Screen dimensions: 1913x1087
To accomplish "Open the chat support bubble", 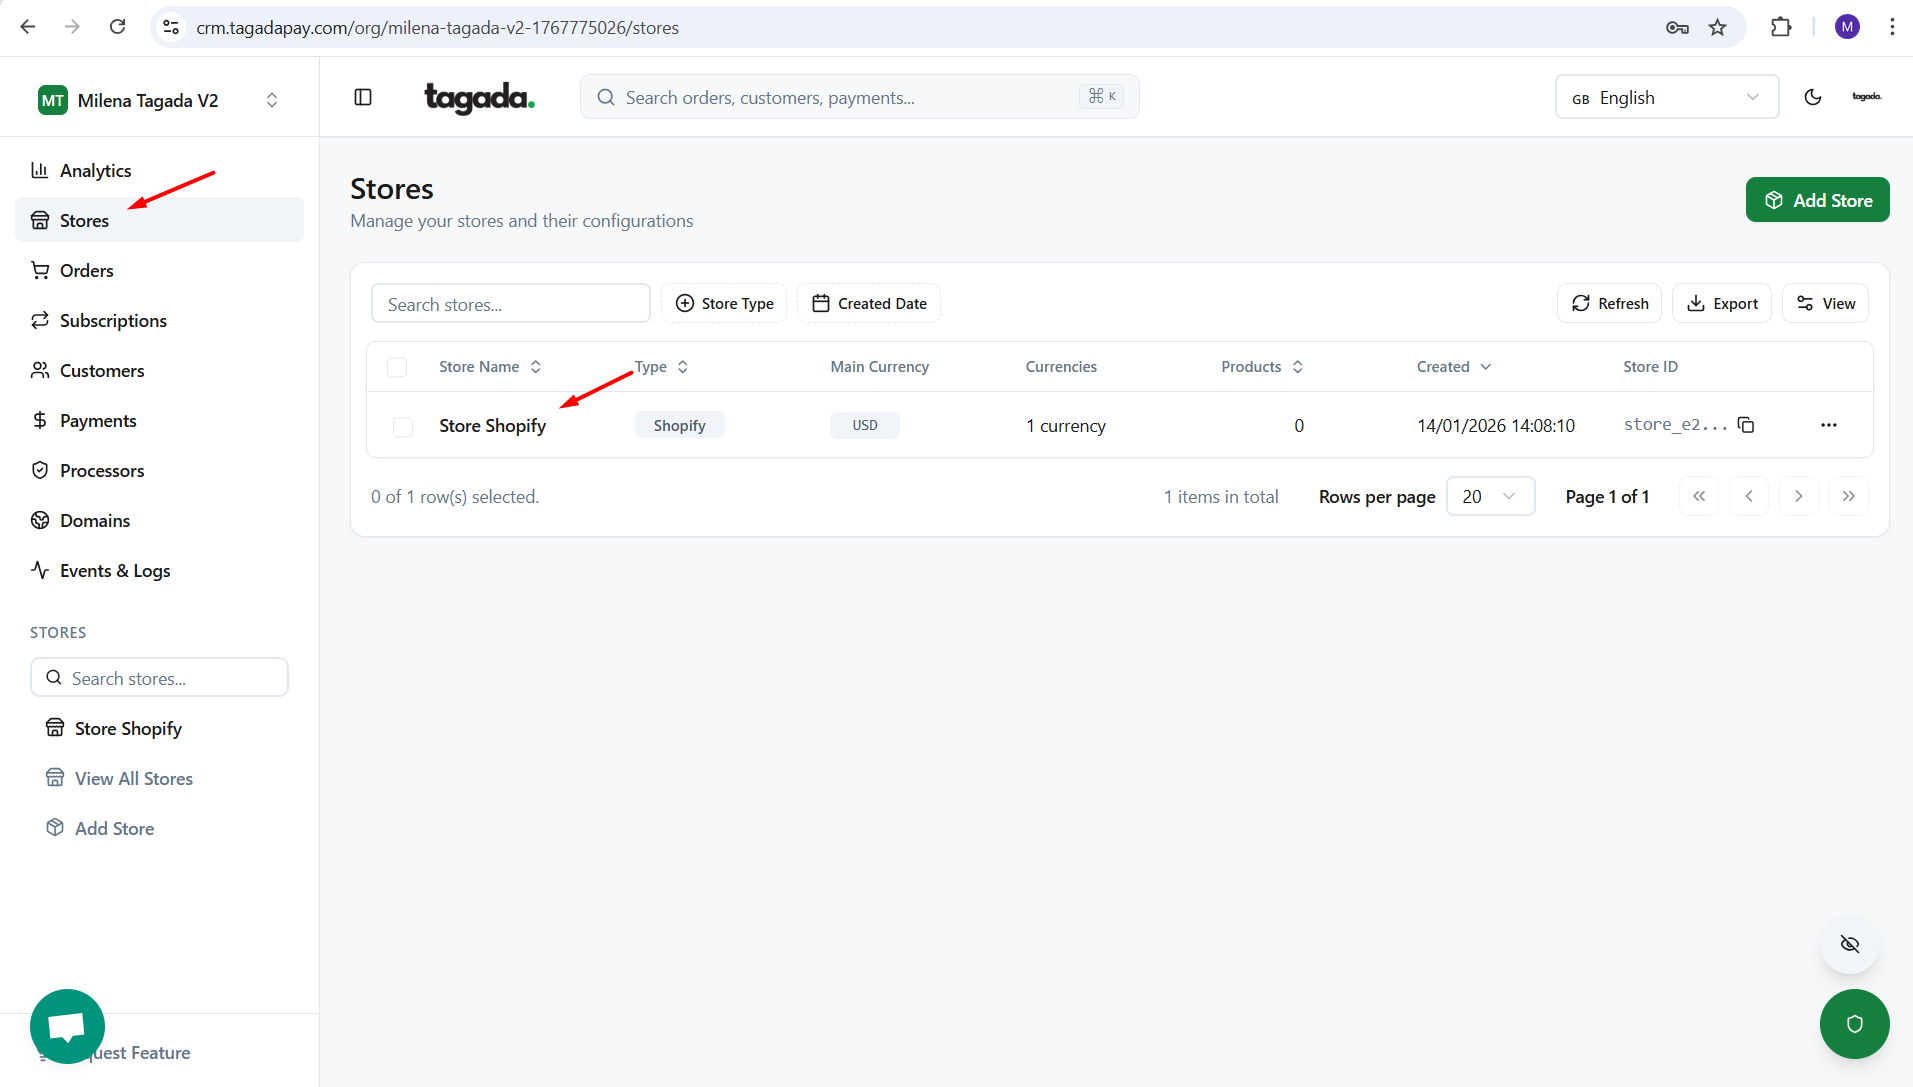I will click(x=67, y=1026).
